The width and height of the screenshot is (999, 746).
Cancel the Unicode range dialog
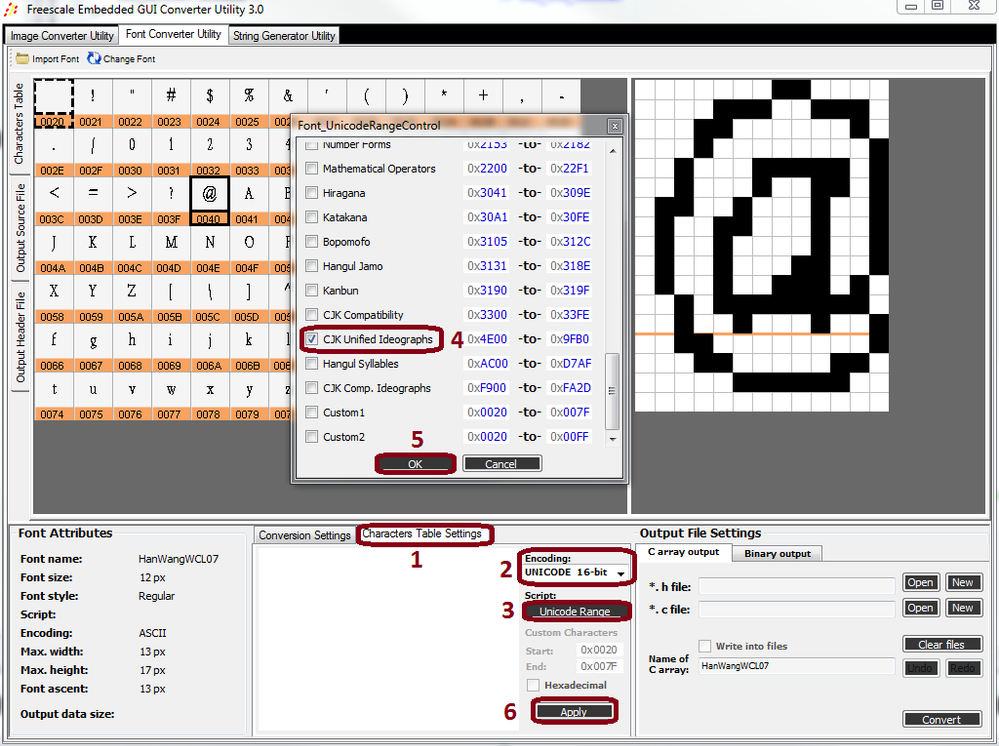coord(501,464)
